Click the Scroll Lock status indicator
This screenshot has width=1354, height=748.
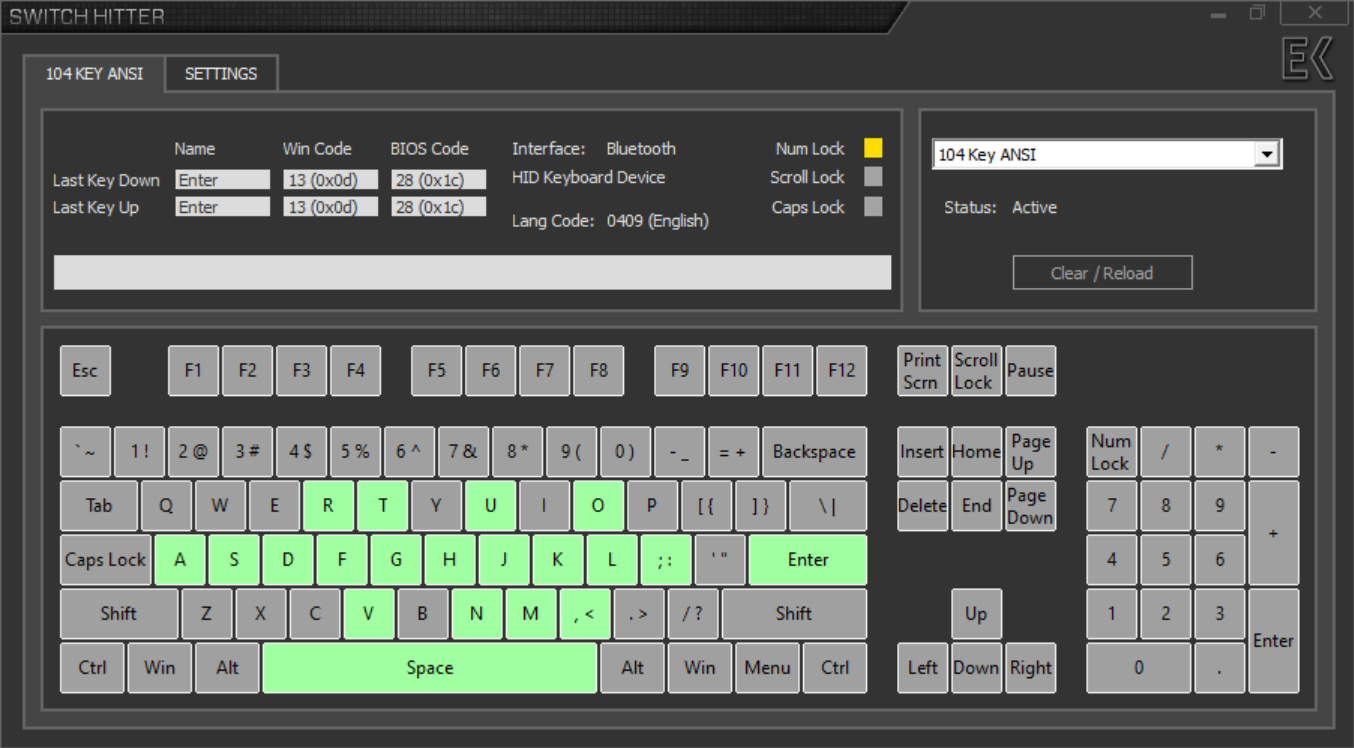[x=873, y=177]
